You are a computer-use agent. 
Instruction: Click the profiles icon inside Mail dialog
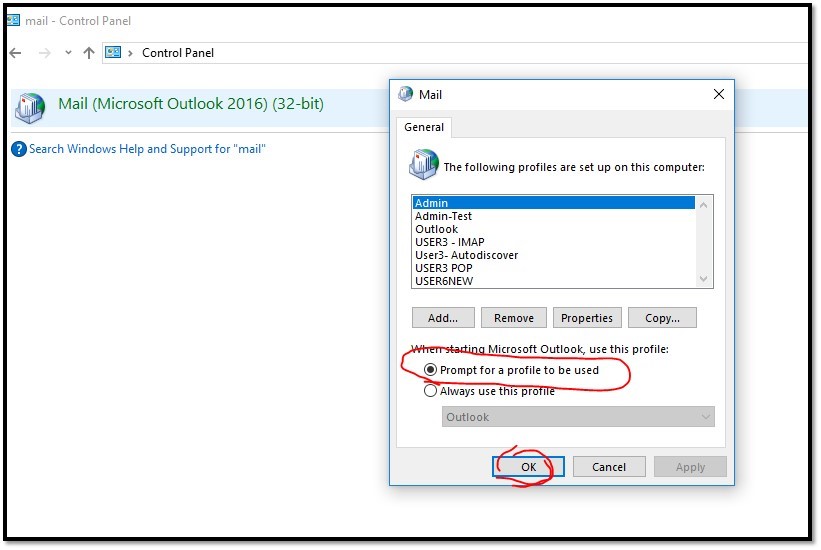tap(424, 164)
